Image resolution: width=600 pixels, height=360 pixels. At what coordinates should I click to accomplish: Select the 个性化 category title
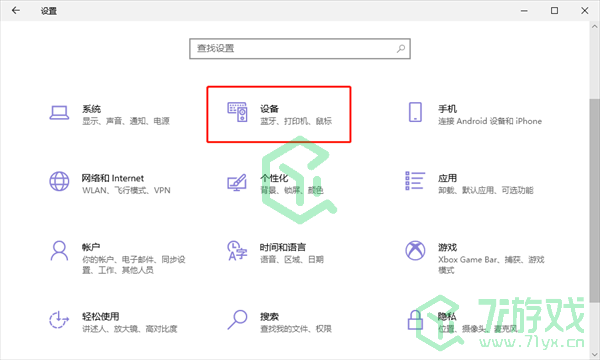coord(274,178)
